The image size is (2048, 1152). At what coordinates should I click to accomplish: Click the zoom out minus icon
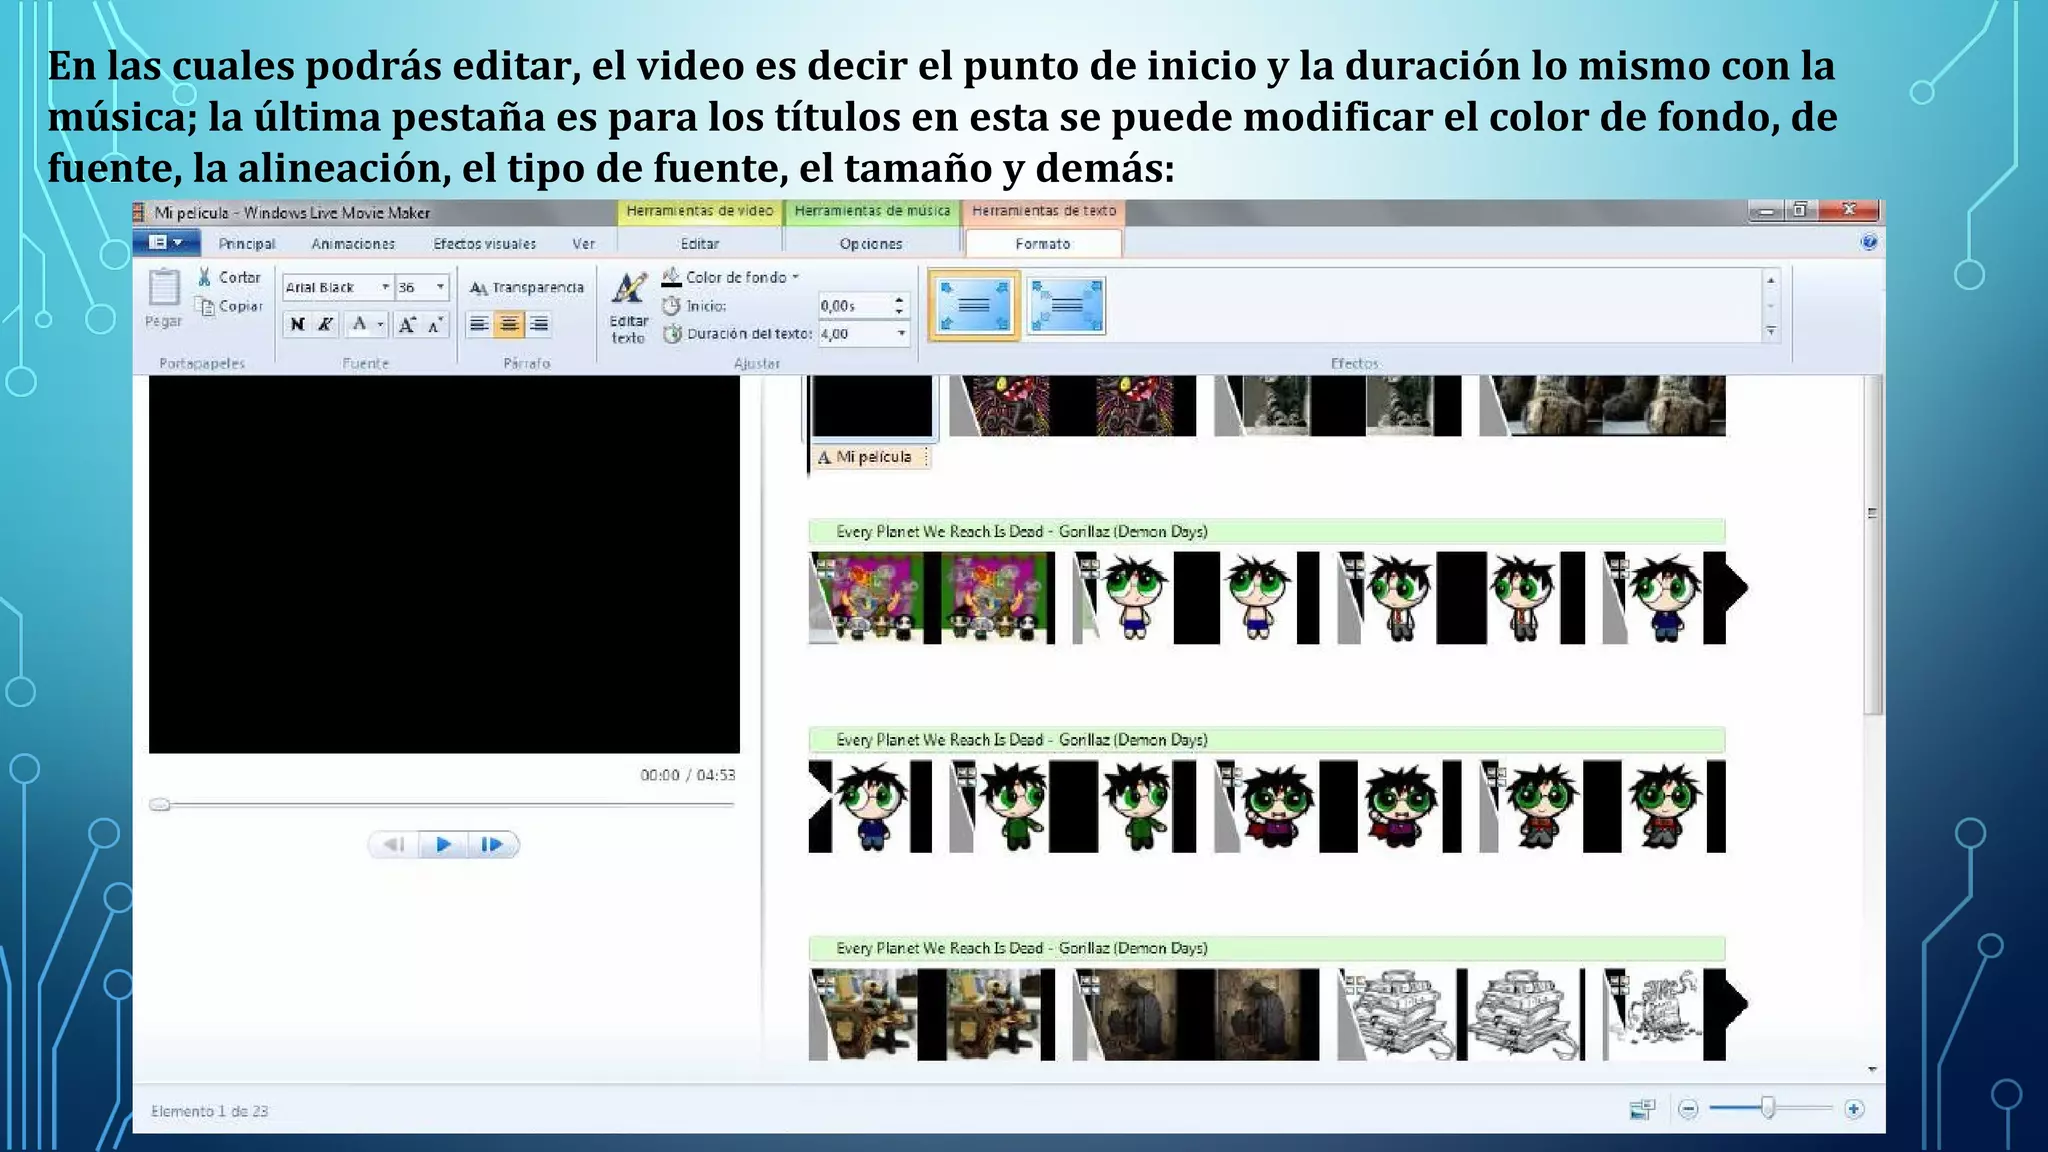tap(1688, 1109)
